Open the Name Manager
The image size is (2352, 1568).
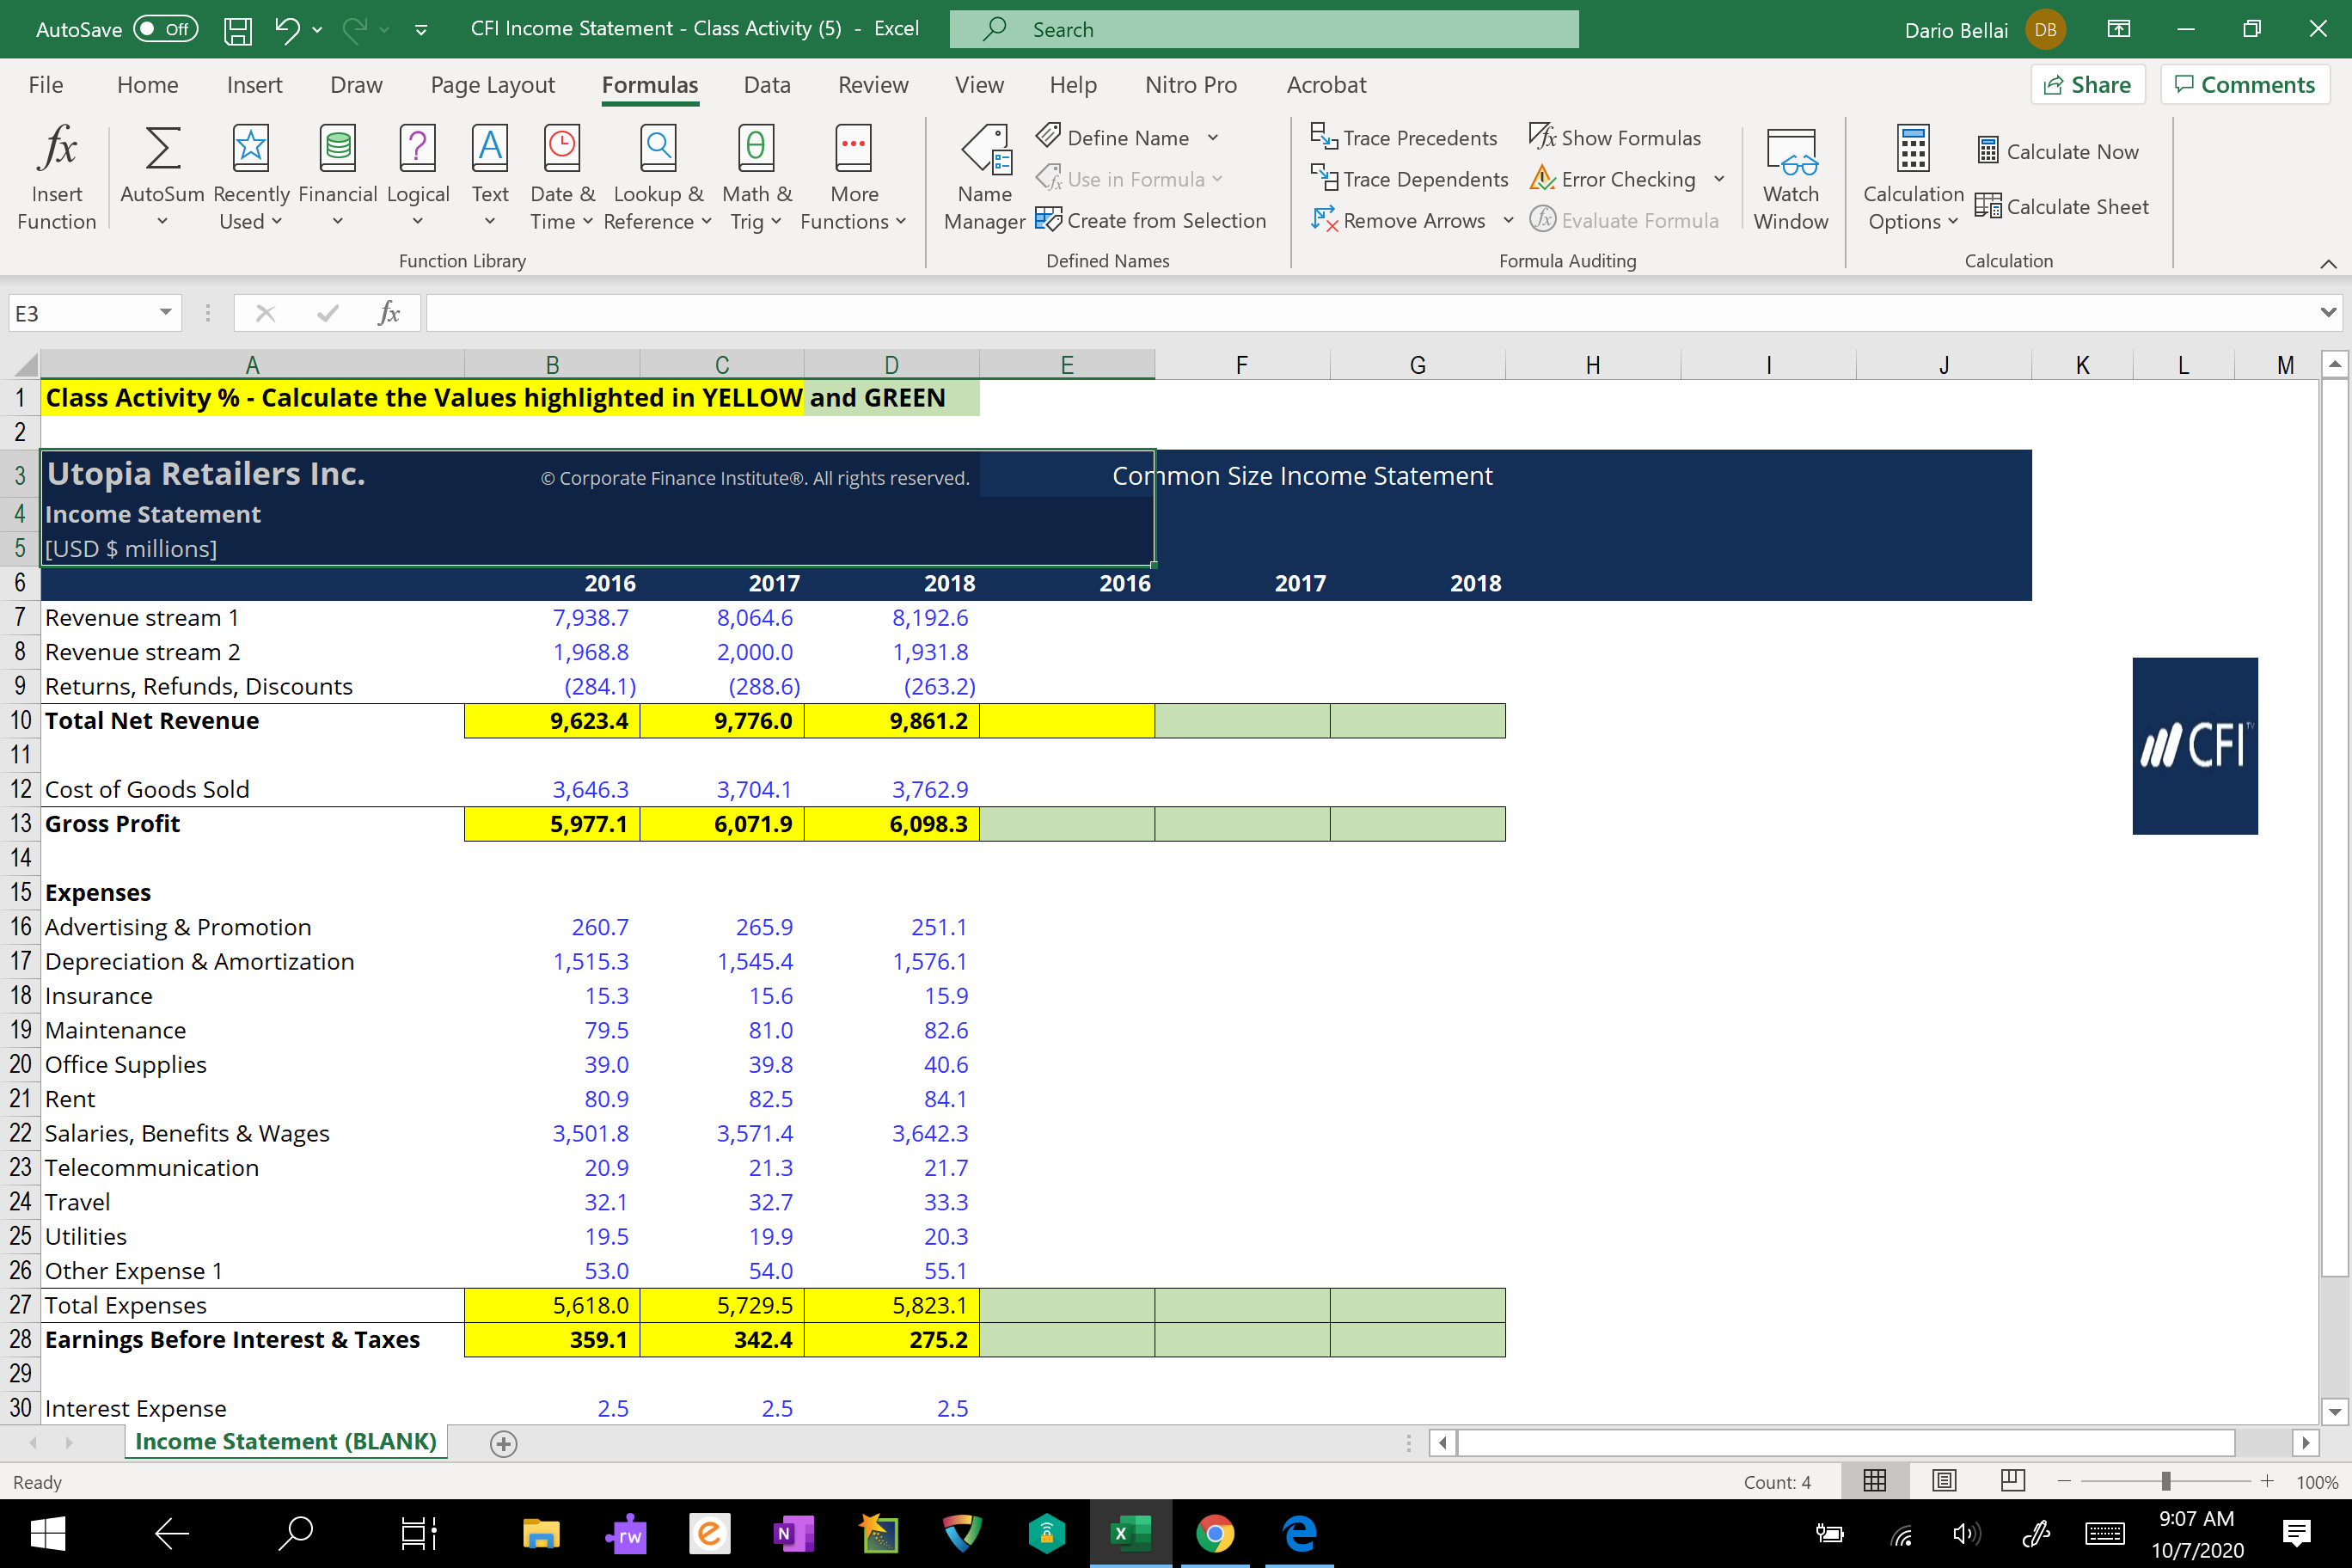click(x=985, y=177)
